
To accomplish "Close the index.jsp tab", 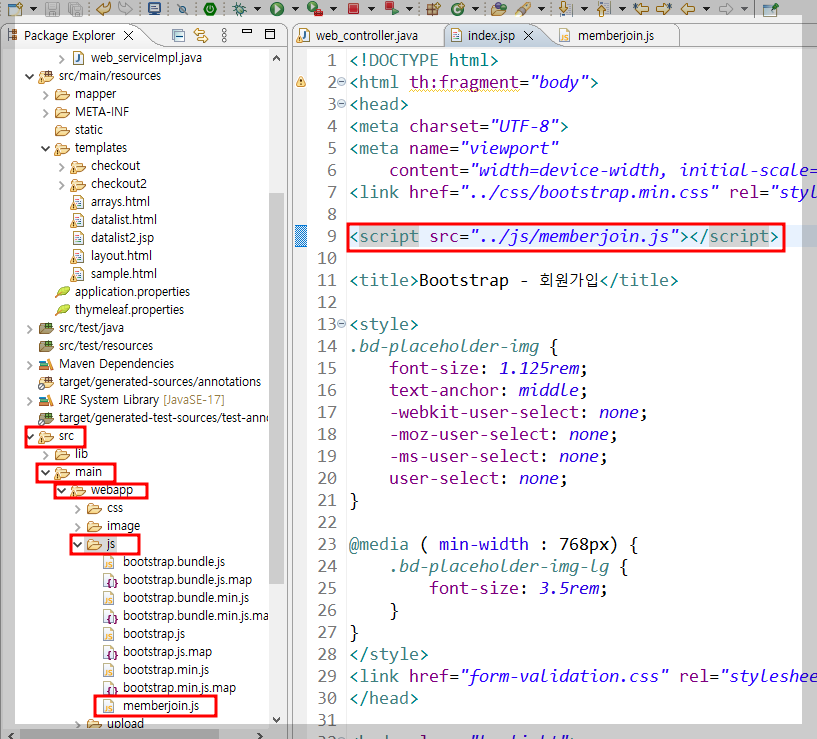I will coord(528,35).
